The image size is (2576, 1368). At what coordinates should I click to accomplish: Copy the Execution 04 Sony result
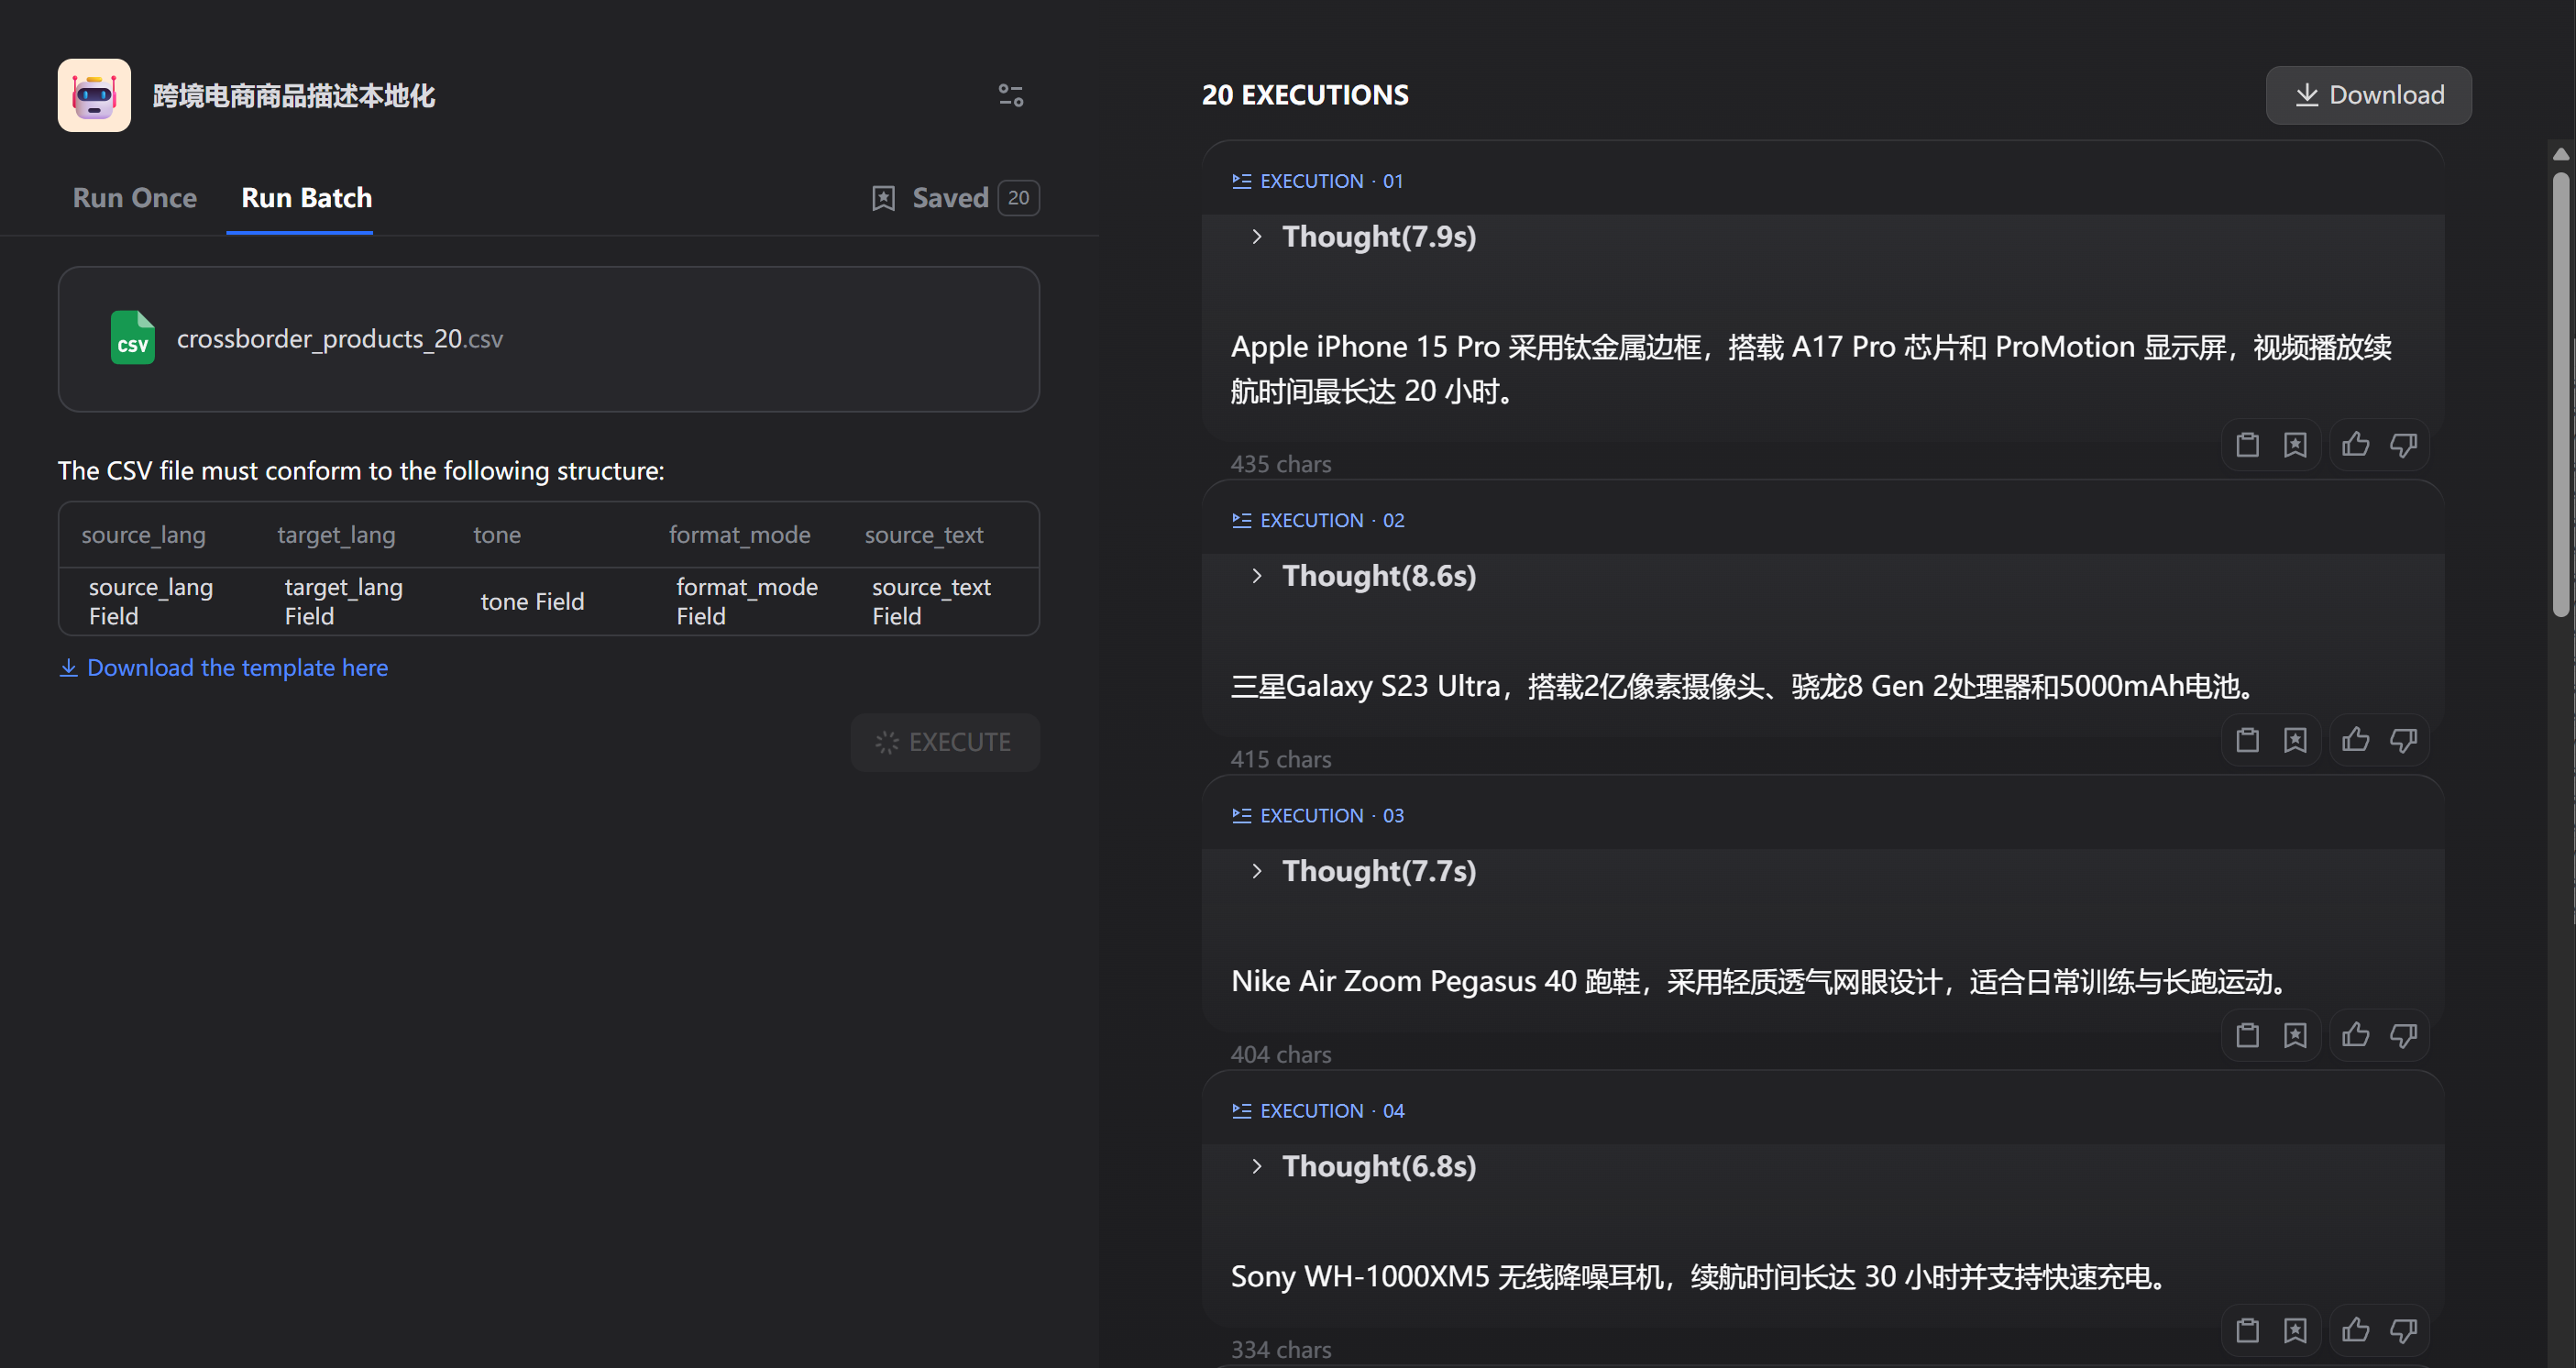click(2247, 1330)
